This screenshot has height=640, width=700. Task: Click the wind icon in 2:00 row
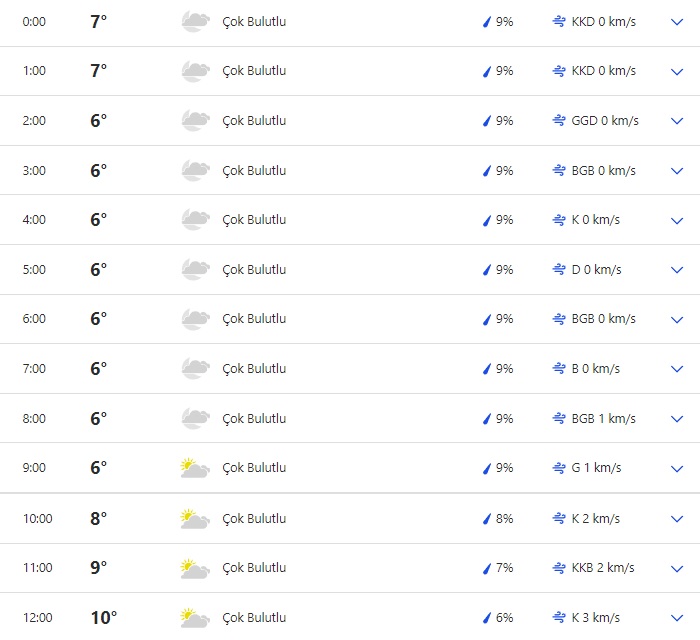(x=559, y=121)
